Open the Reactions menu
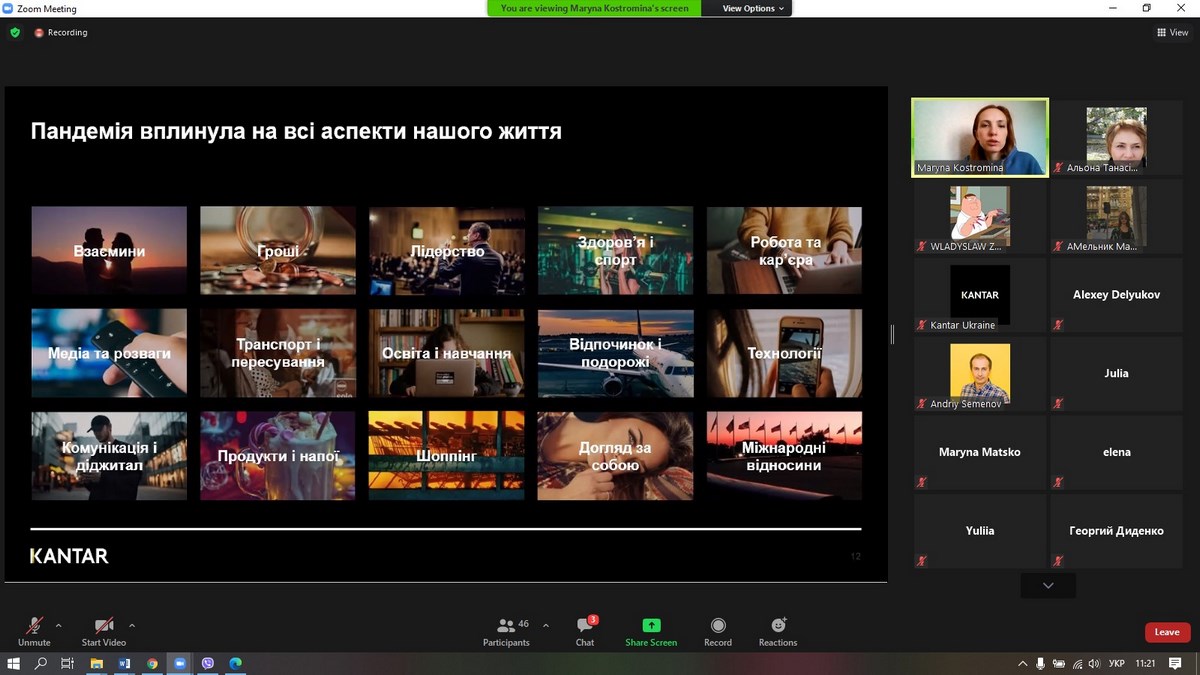1200x675 pixels. 778,626
